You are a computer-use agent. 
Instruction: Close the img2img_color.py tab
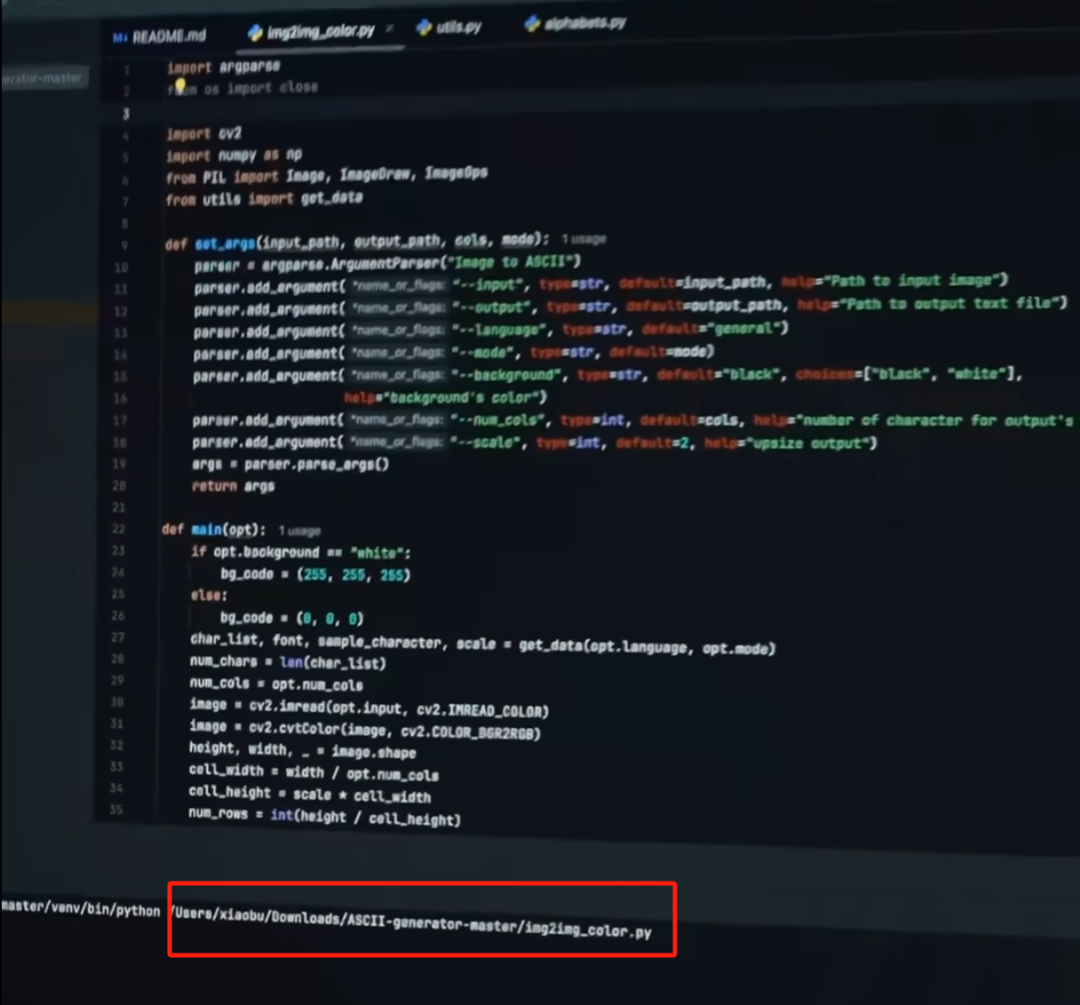tap(390, 29)
